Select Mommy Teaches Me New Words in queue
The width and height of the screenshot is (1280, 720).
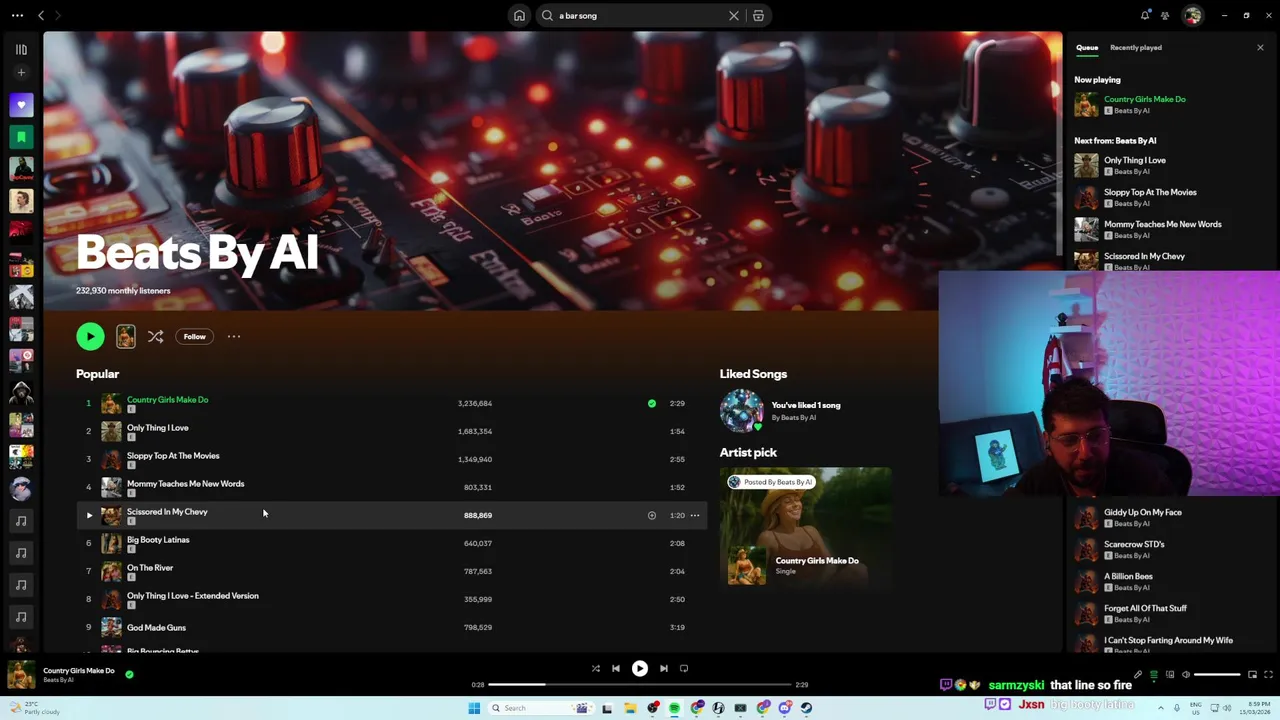1162,225
